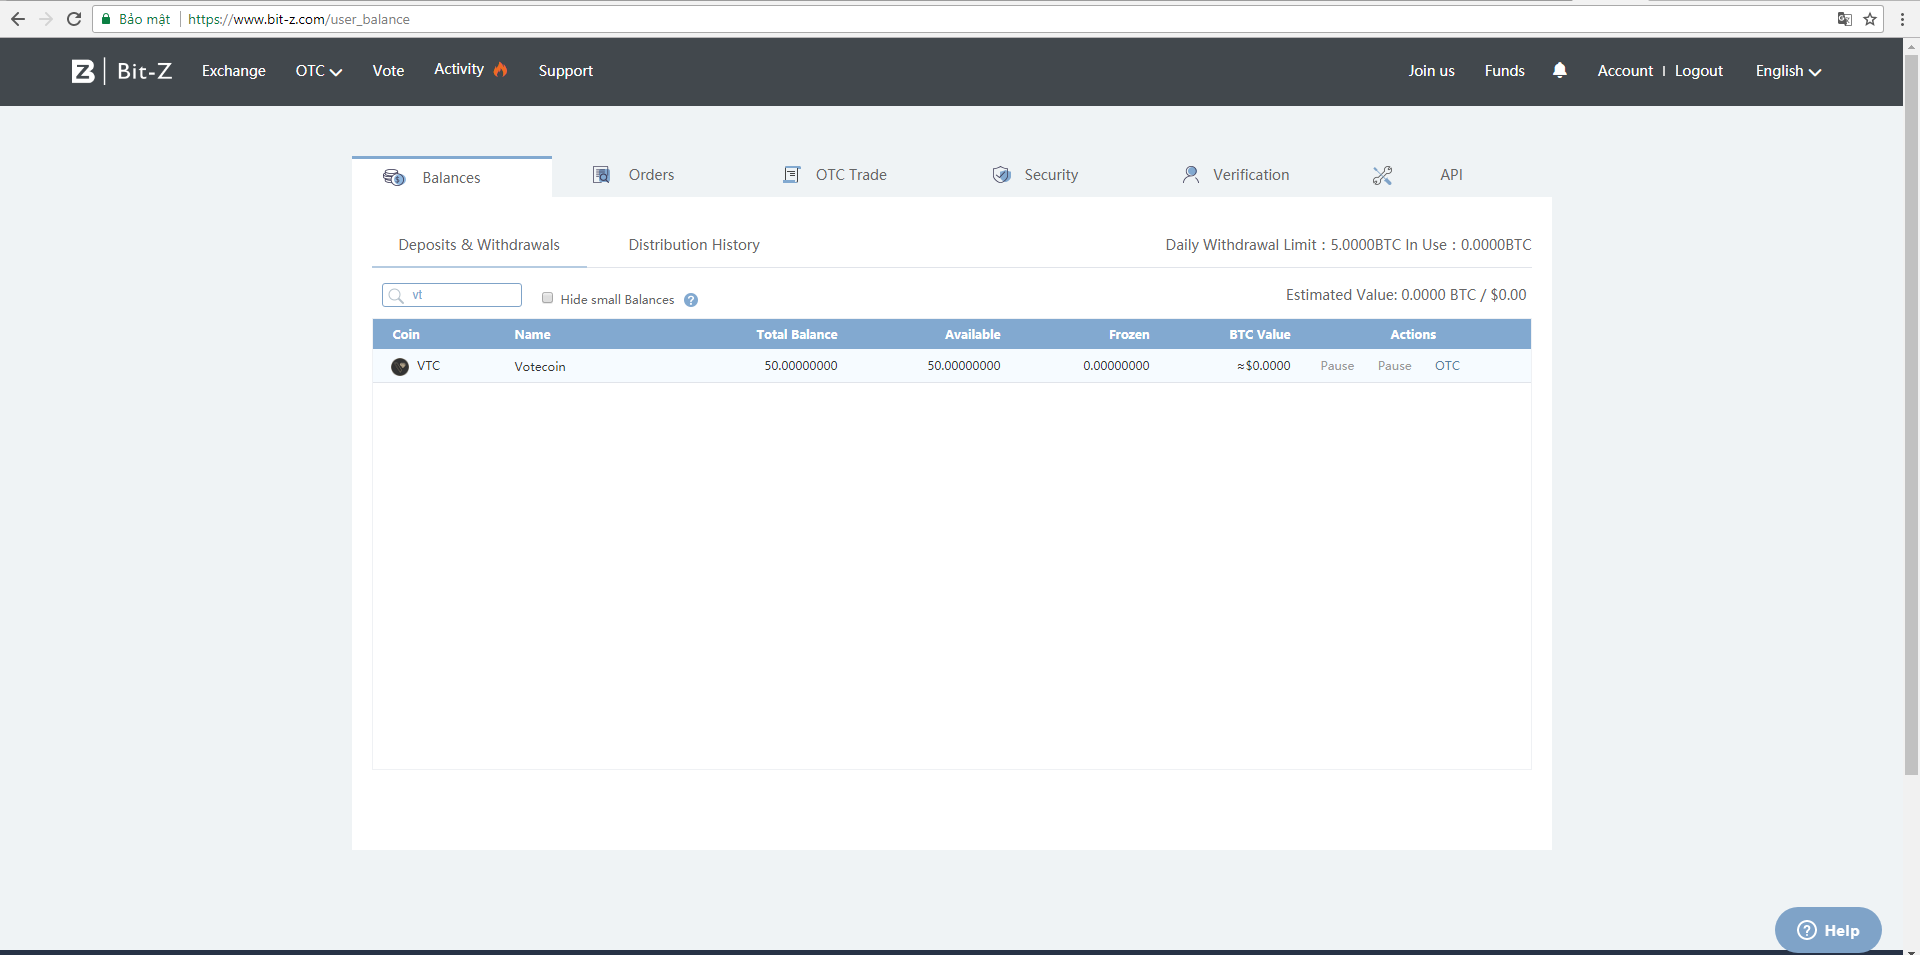1920x955 pixels.
Task: Bookmark page with the star icon
Action: pos(1870,19)
